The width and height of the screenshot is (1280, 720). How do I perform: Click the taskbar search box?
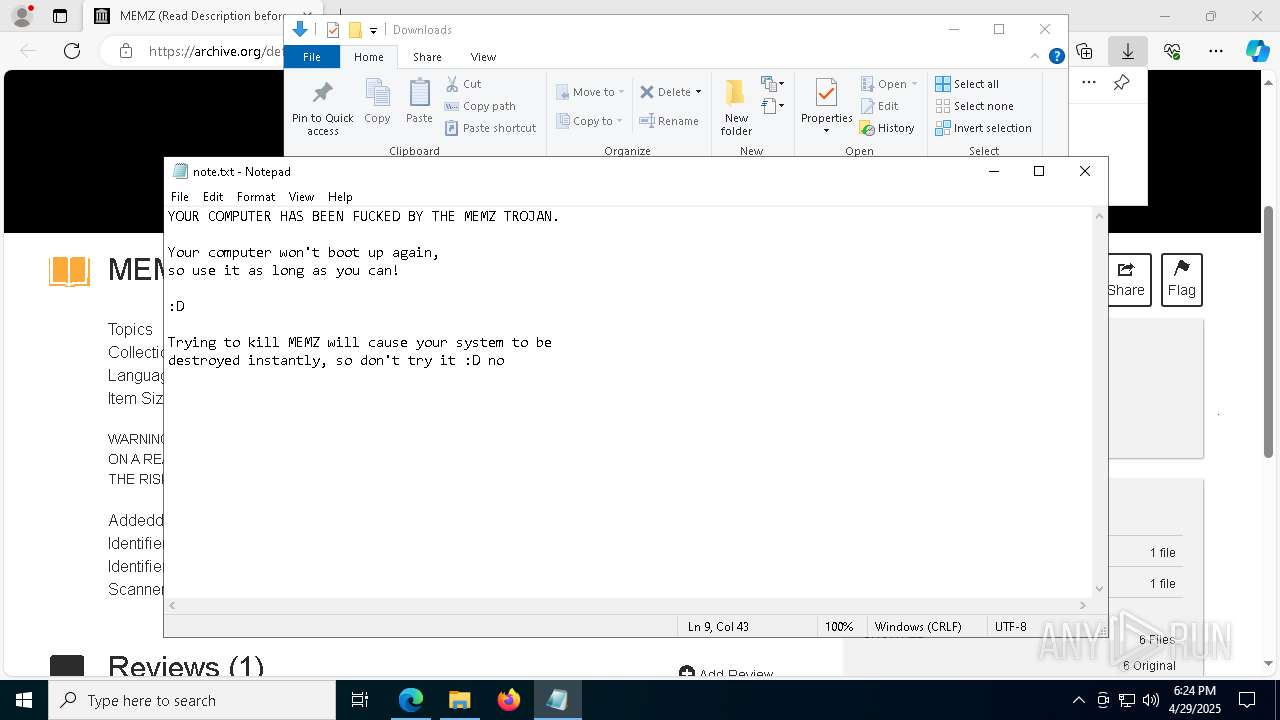(192, 700)
